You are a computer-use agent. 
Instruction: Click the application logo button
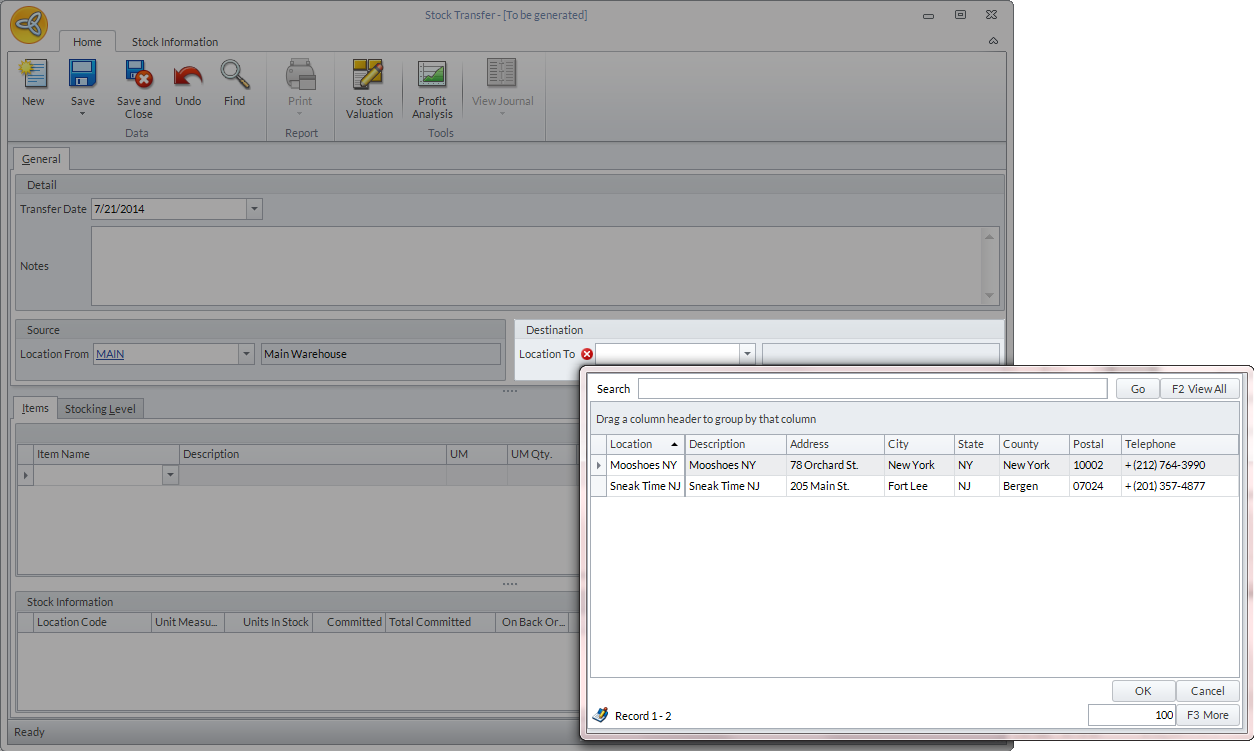(29, 25)
